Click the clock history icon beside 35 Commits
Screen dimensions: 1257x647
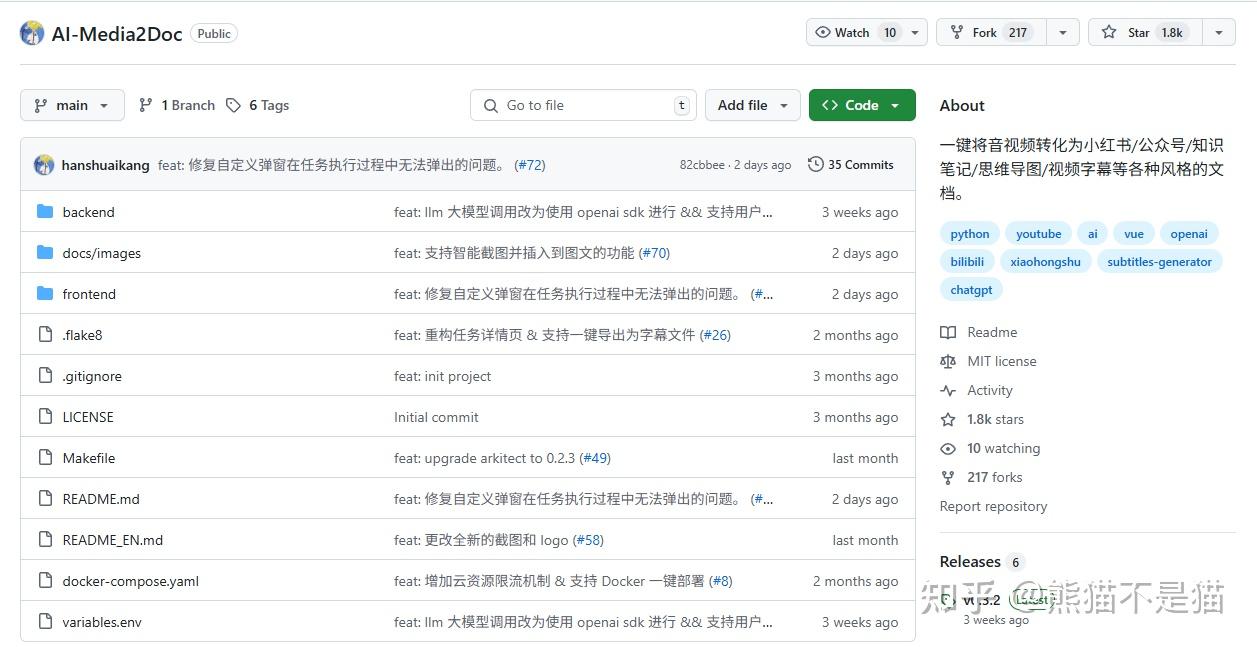pyautogui.click(x=816, y=164)
